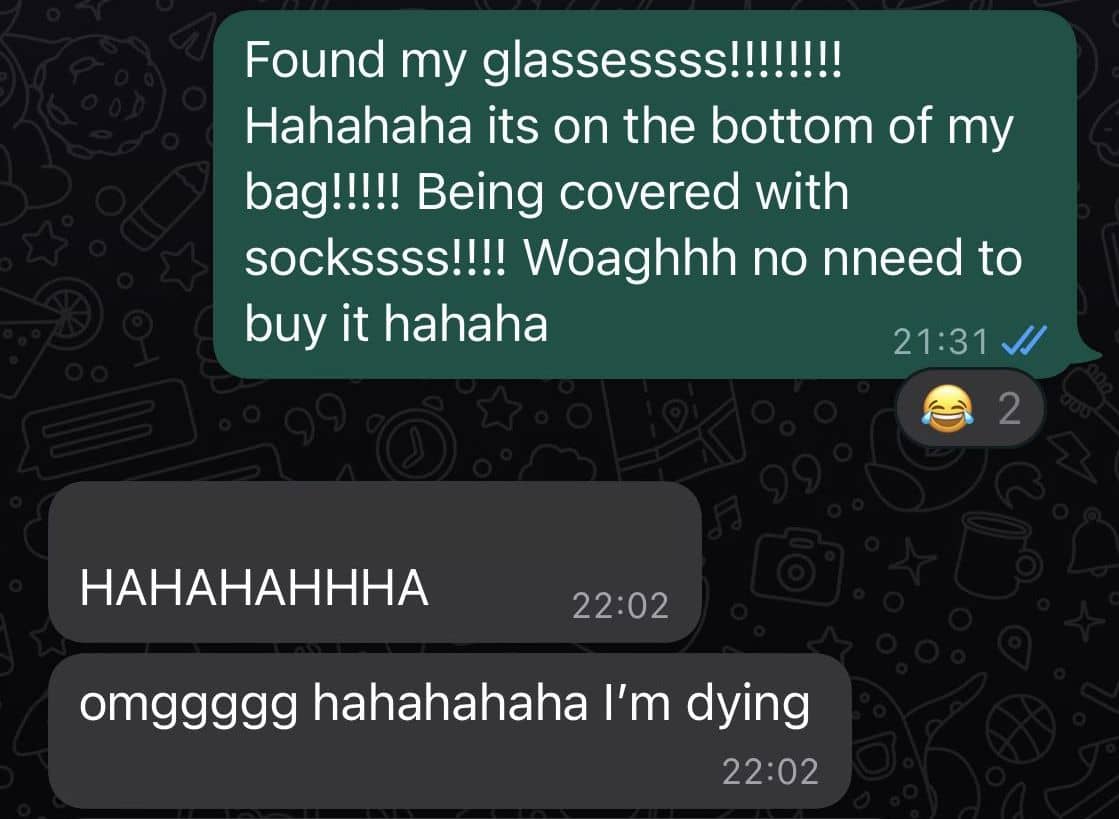The height and width of the screenshot is (819, 1119).
Task: Click the 21:31 timestamp on the sent message
Action: [941, 341]
